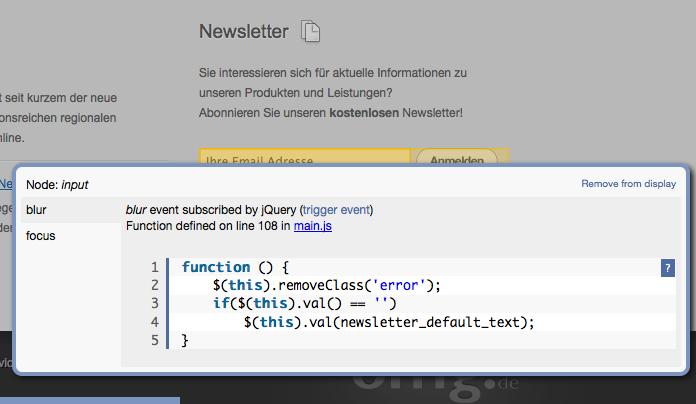This screenshot has width=696, height=404.
Task: Click line number 3 in code gutter
Action: (154, 304)
